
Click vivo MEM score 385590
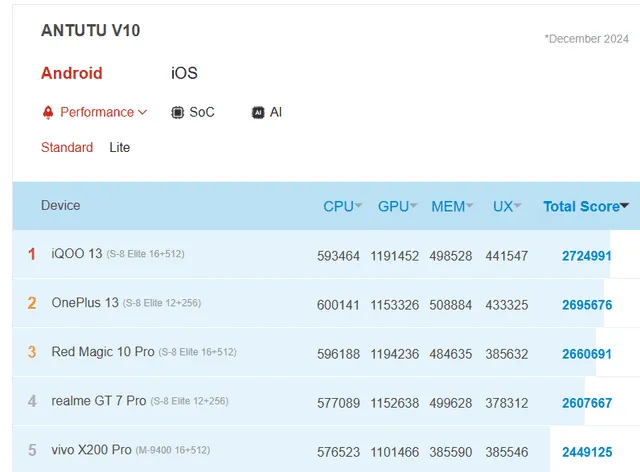coord(451,452)
